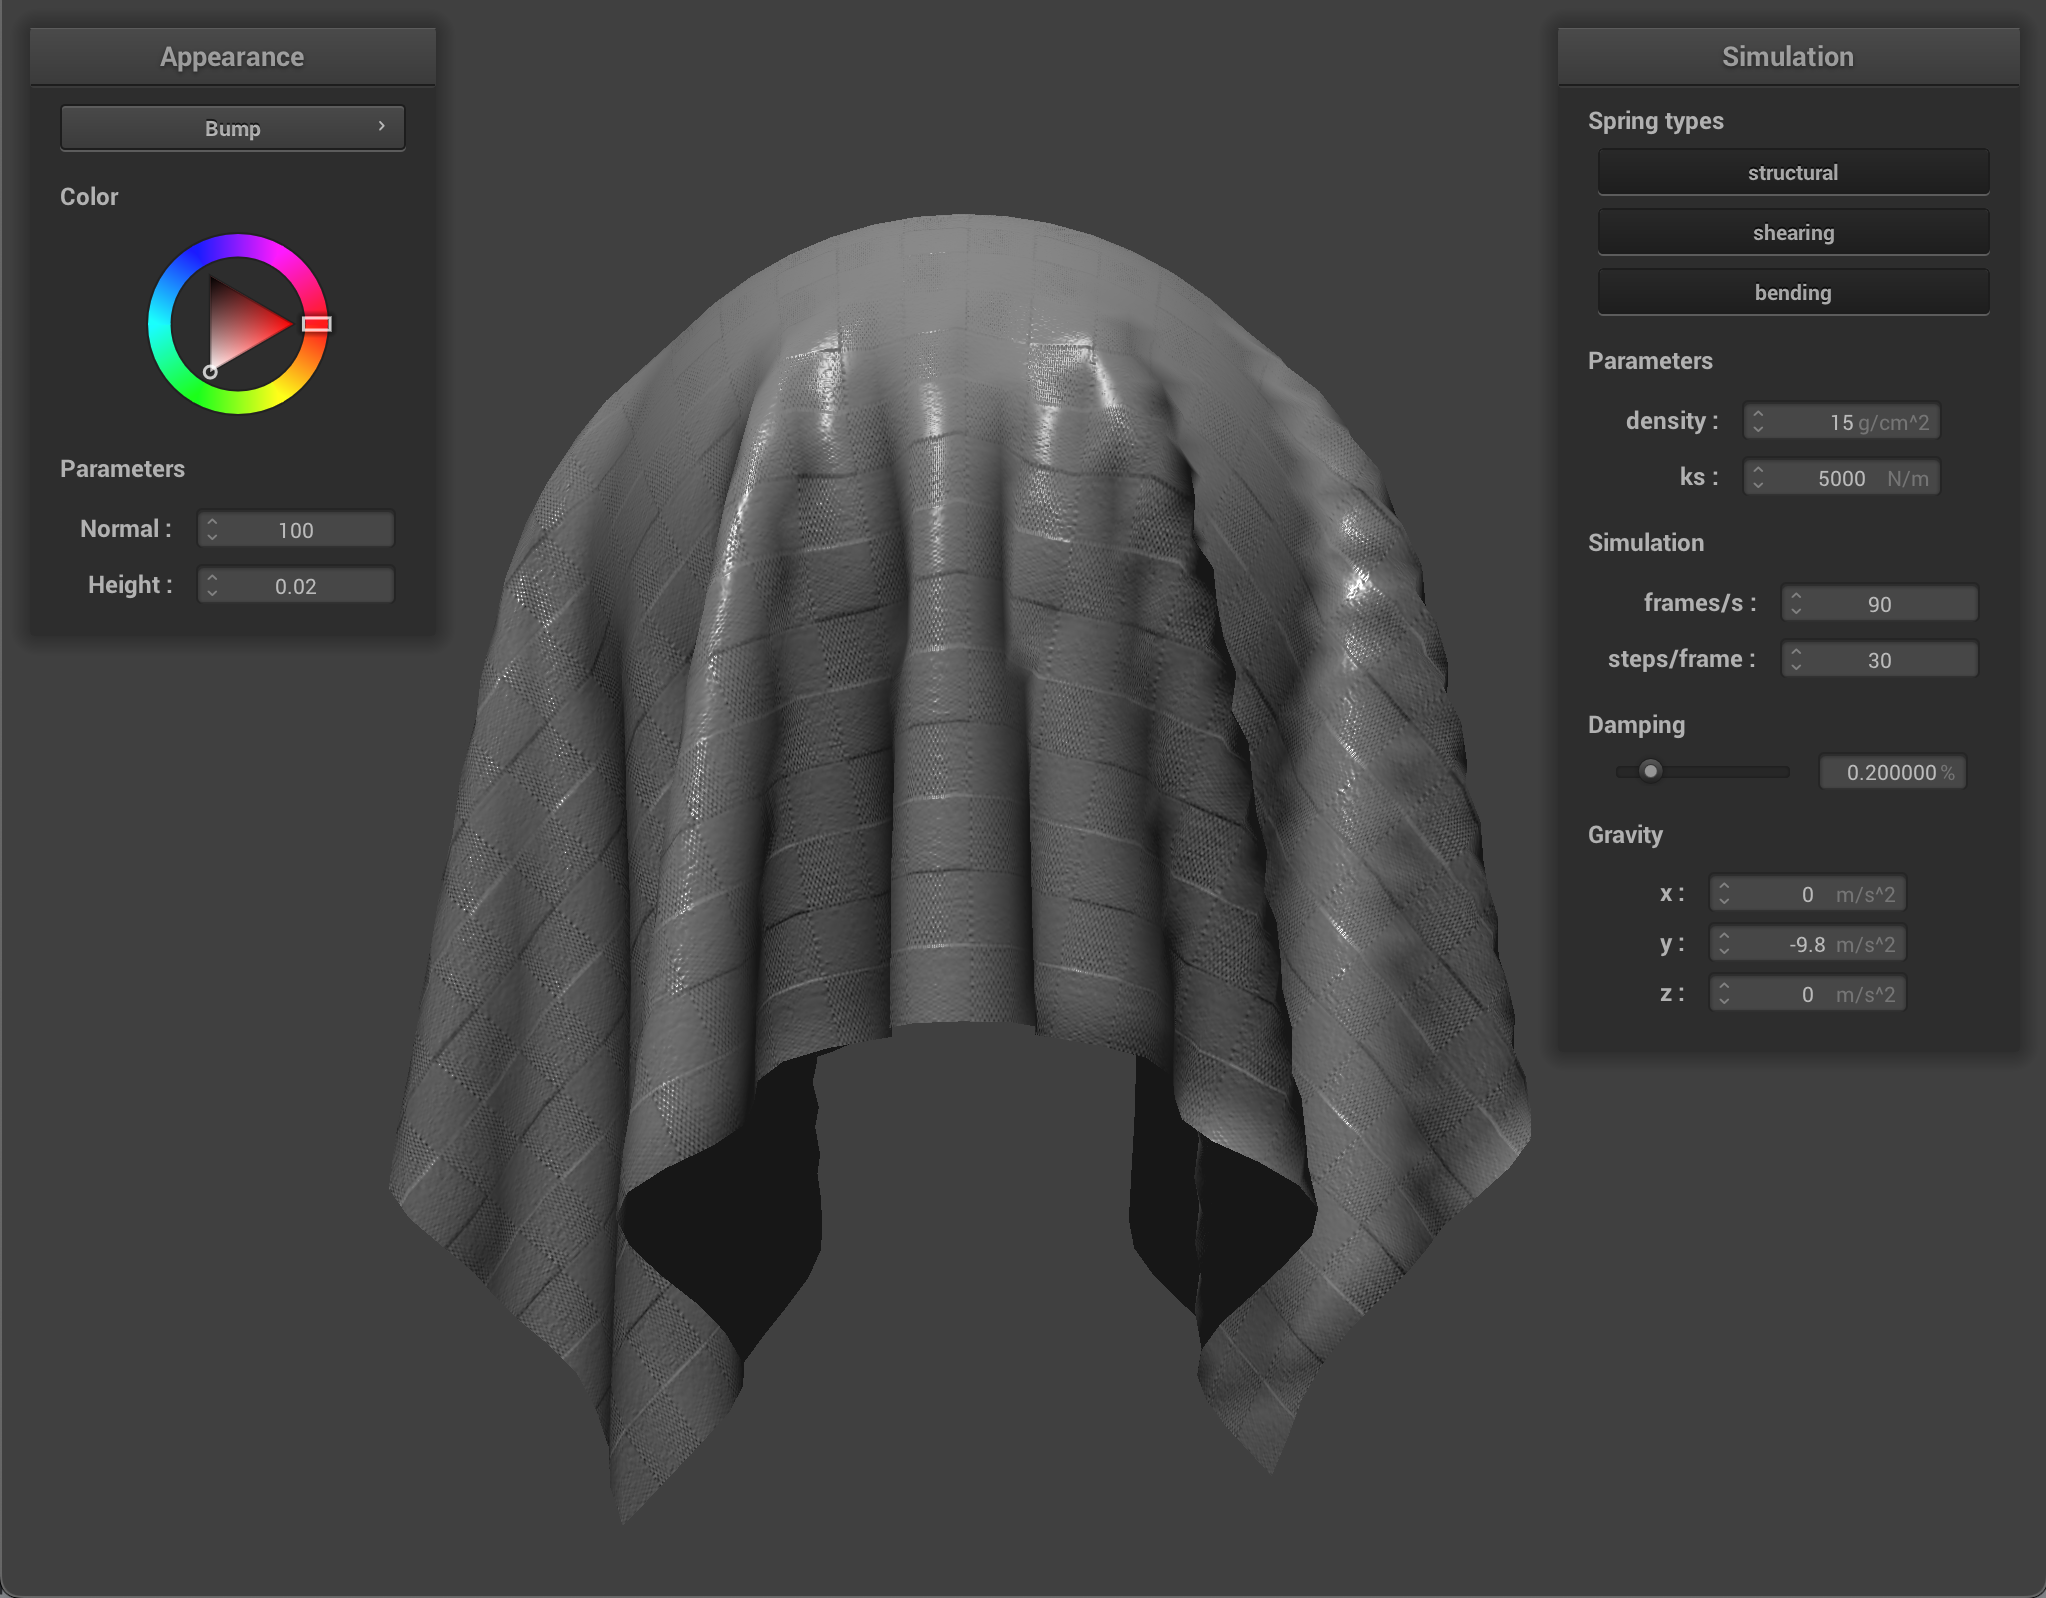
Task: Click the 'Spring types' label
Action: [1656, 121]
